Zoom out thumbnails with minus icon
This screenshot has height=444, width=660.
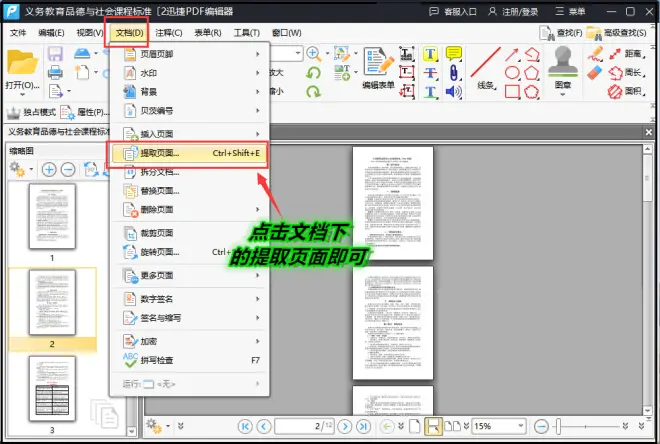68,170
